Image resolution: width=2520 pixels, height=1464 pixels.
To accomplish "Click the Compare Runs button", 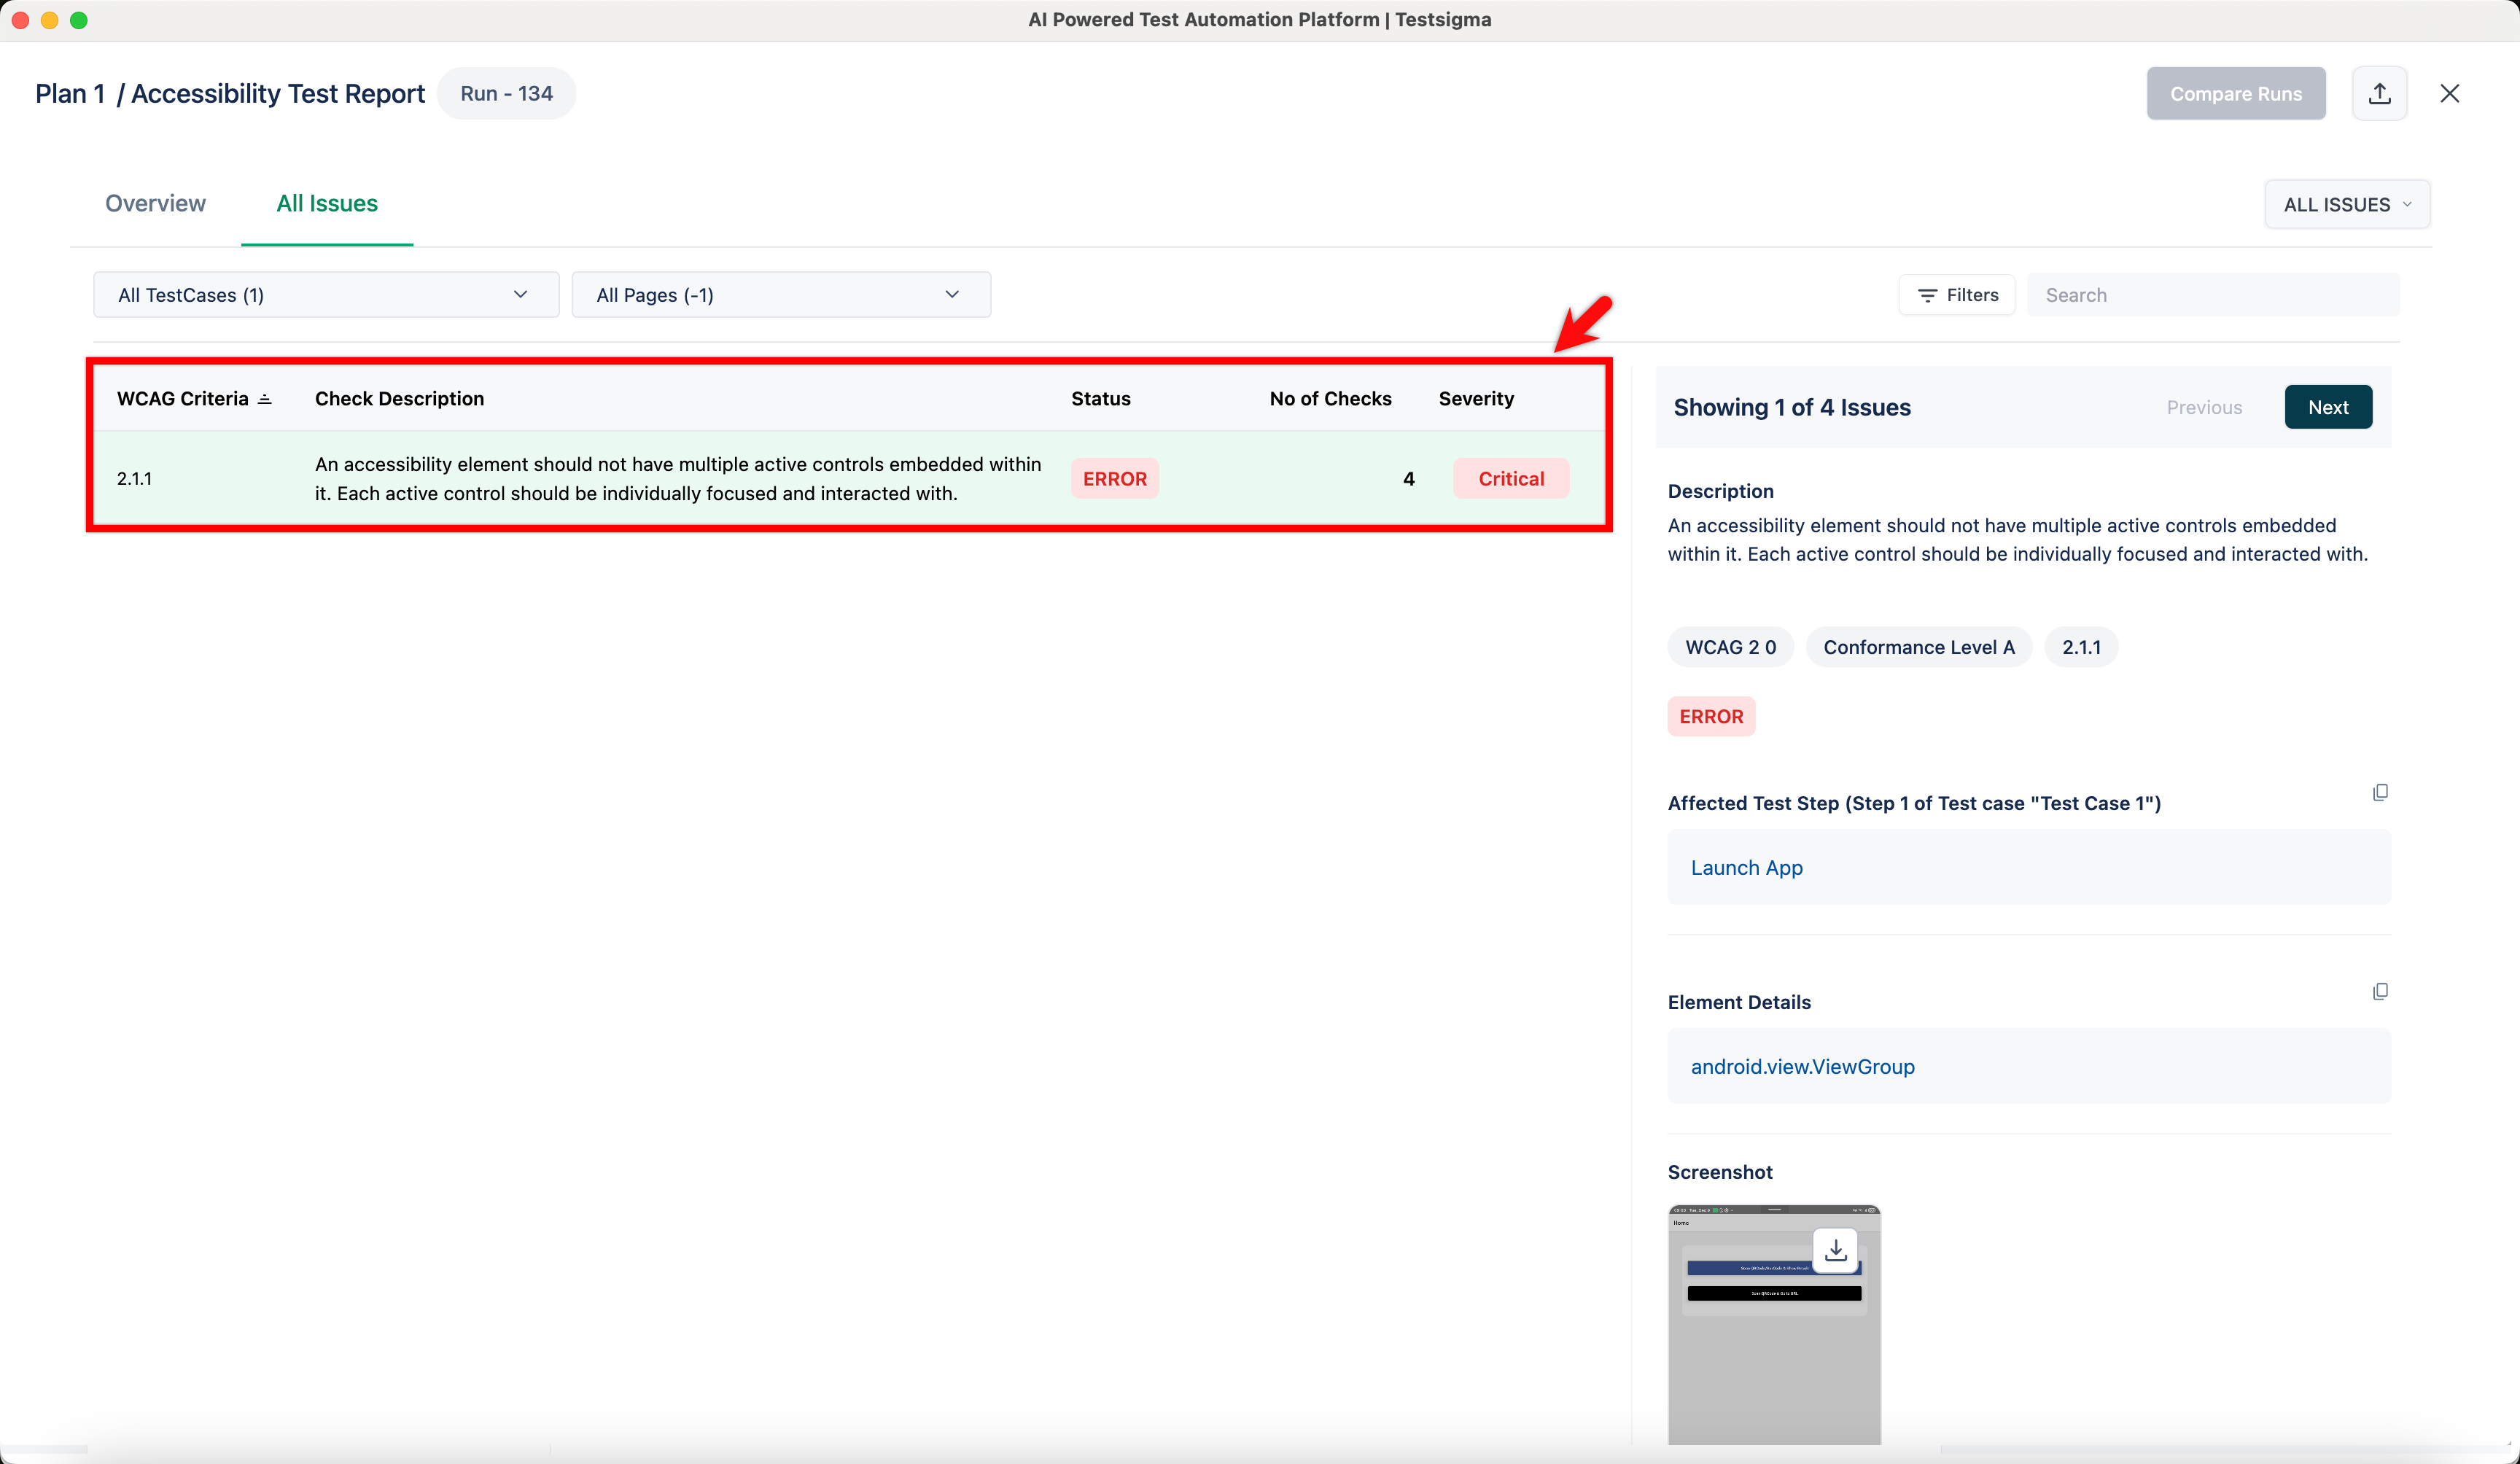I will coord(2235,93).
